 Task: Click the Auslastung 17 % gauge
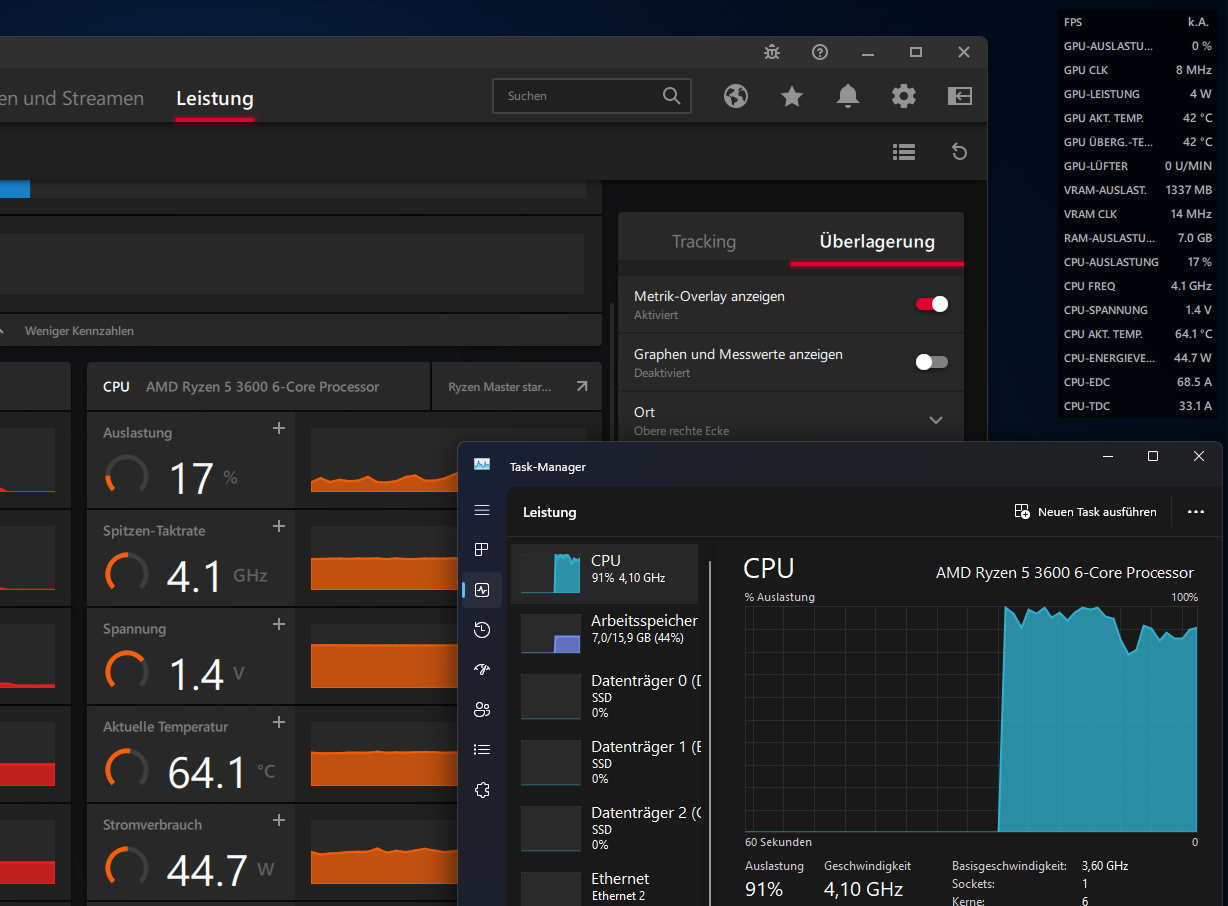(127, 477)
